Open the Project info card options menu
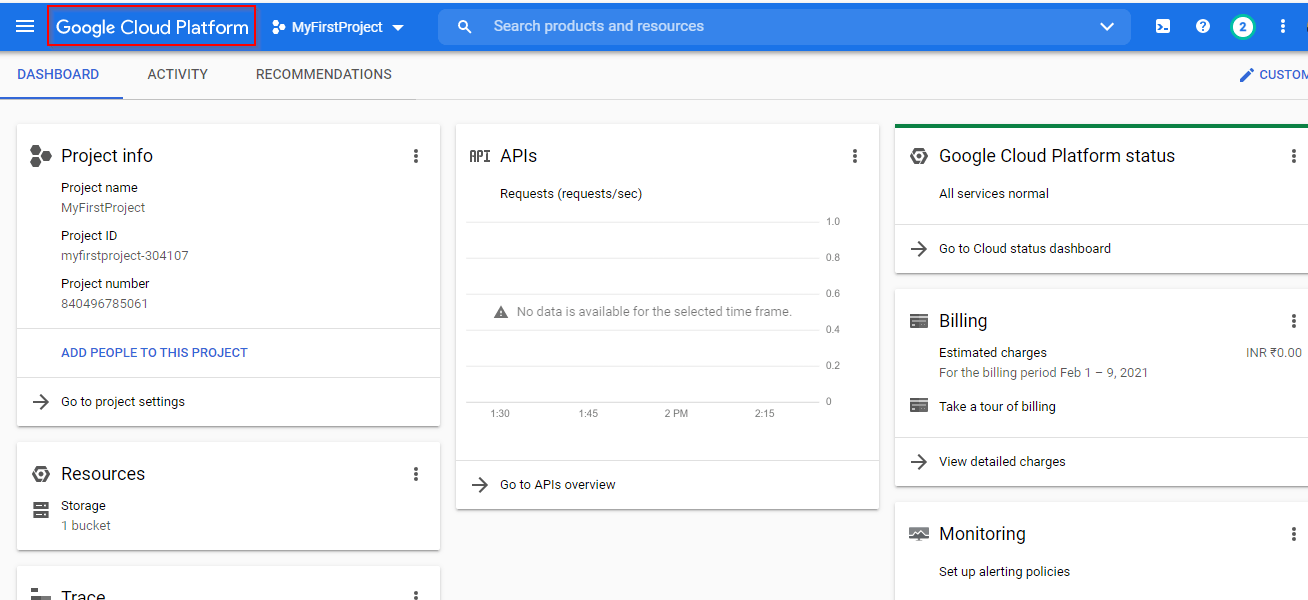The image size is (1308, 600). pos(416,156)
